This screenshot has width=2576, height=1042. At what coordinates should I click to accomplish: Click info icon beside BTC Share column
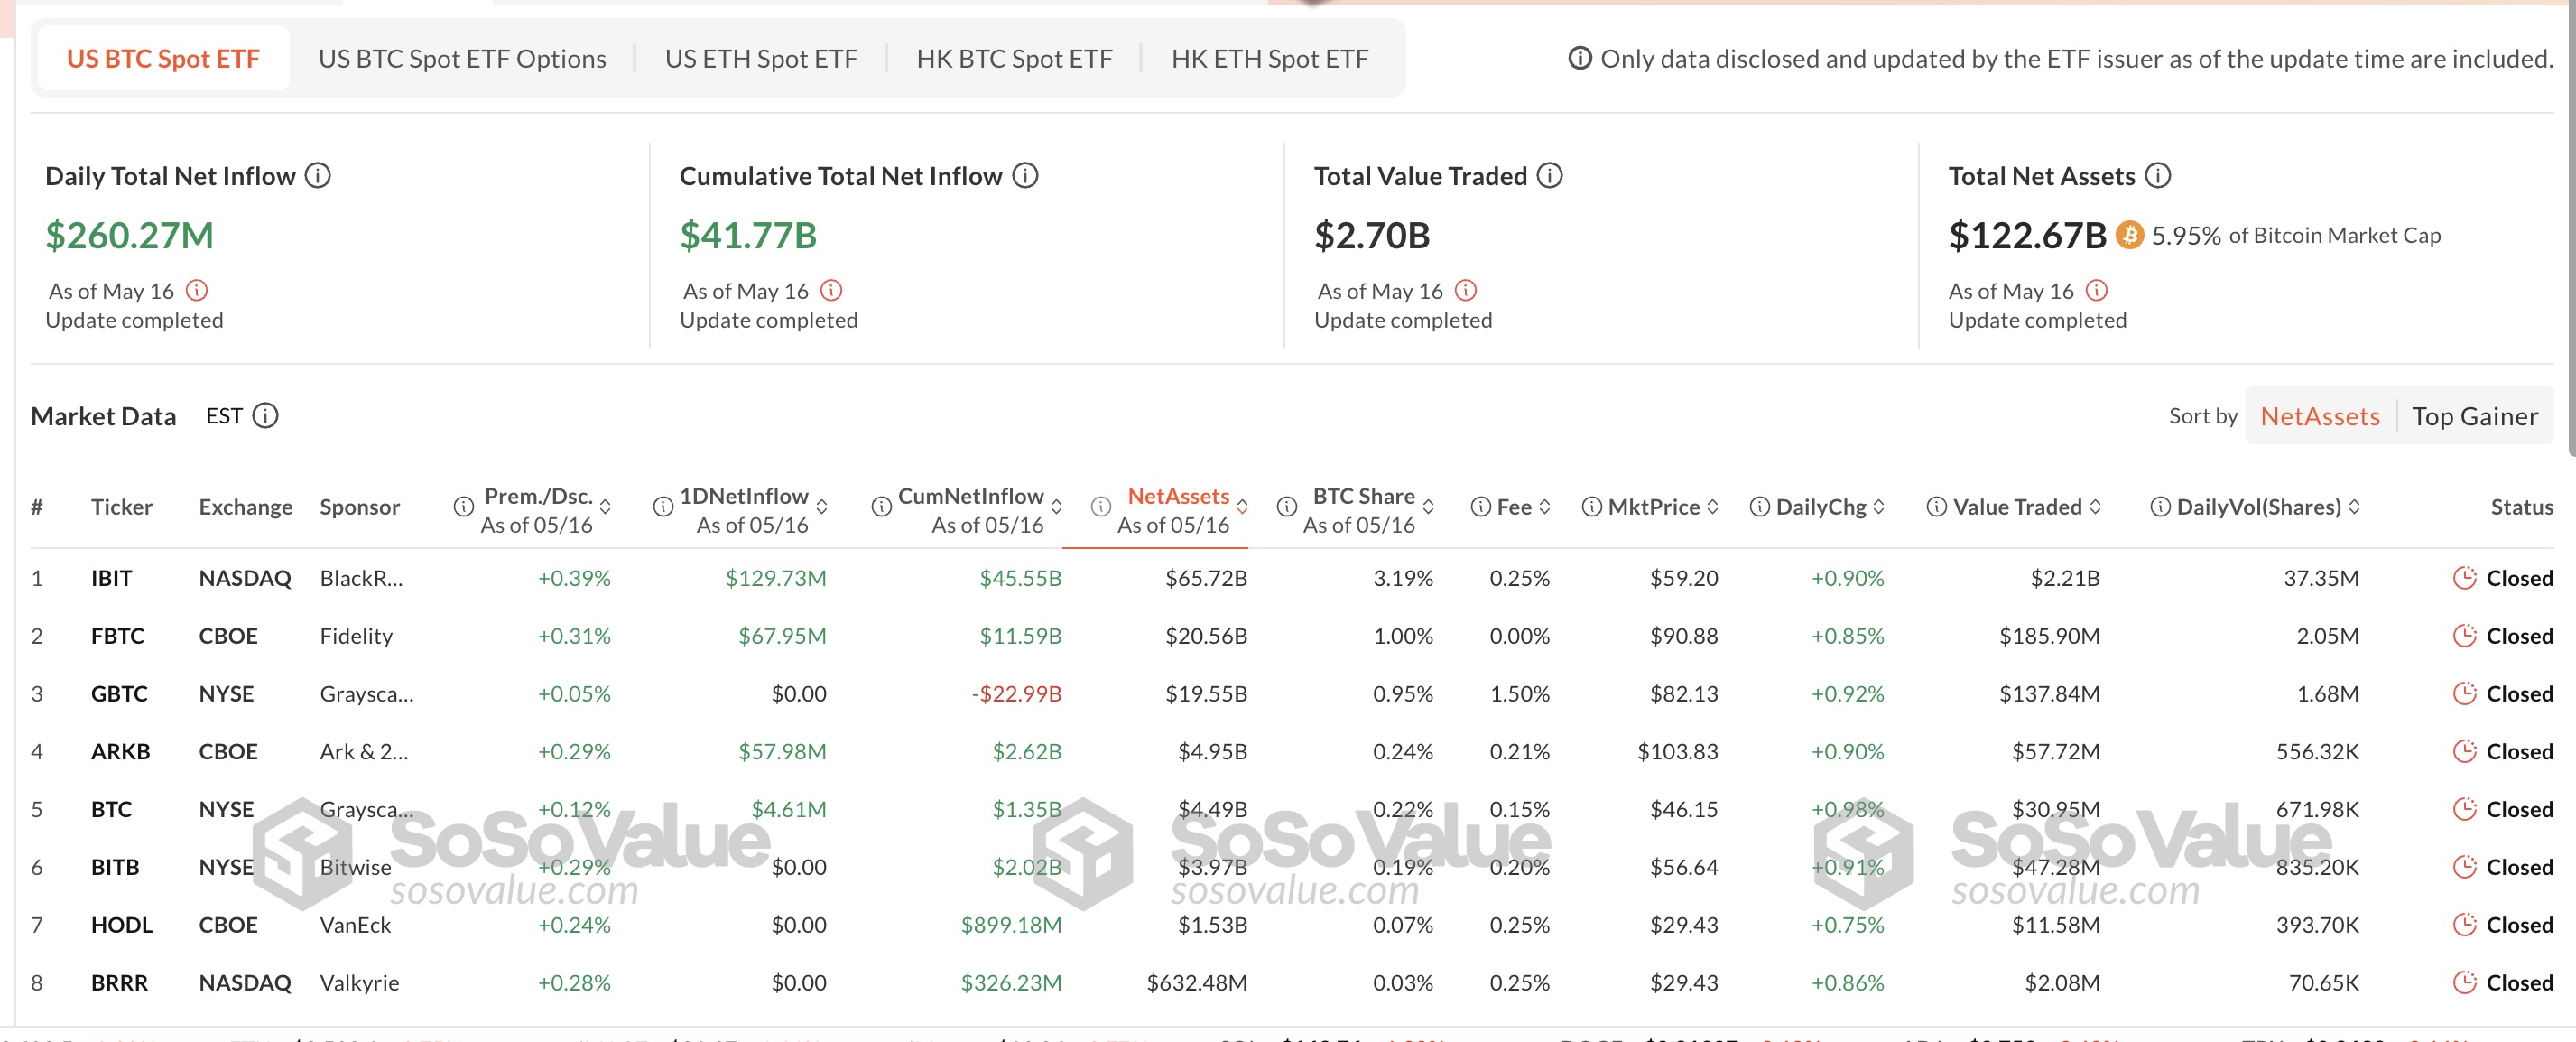click(1287, 507)
